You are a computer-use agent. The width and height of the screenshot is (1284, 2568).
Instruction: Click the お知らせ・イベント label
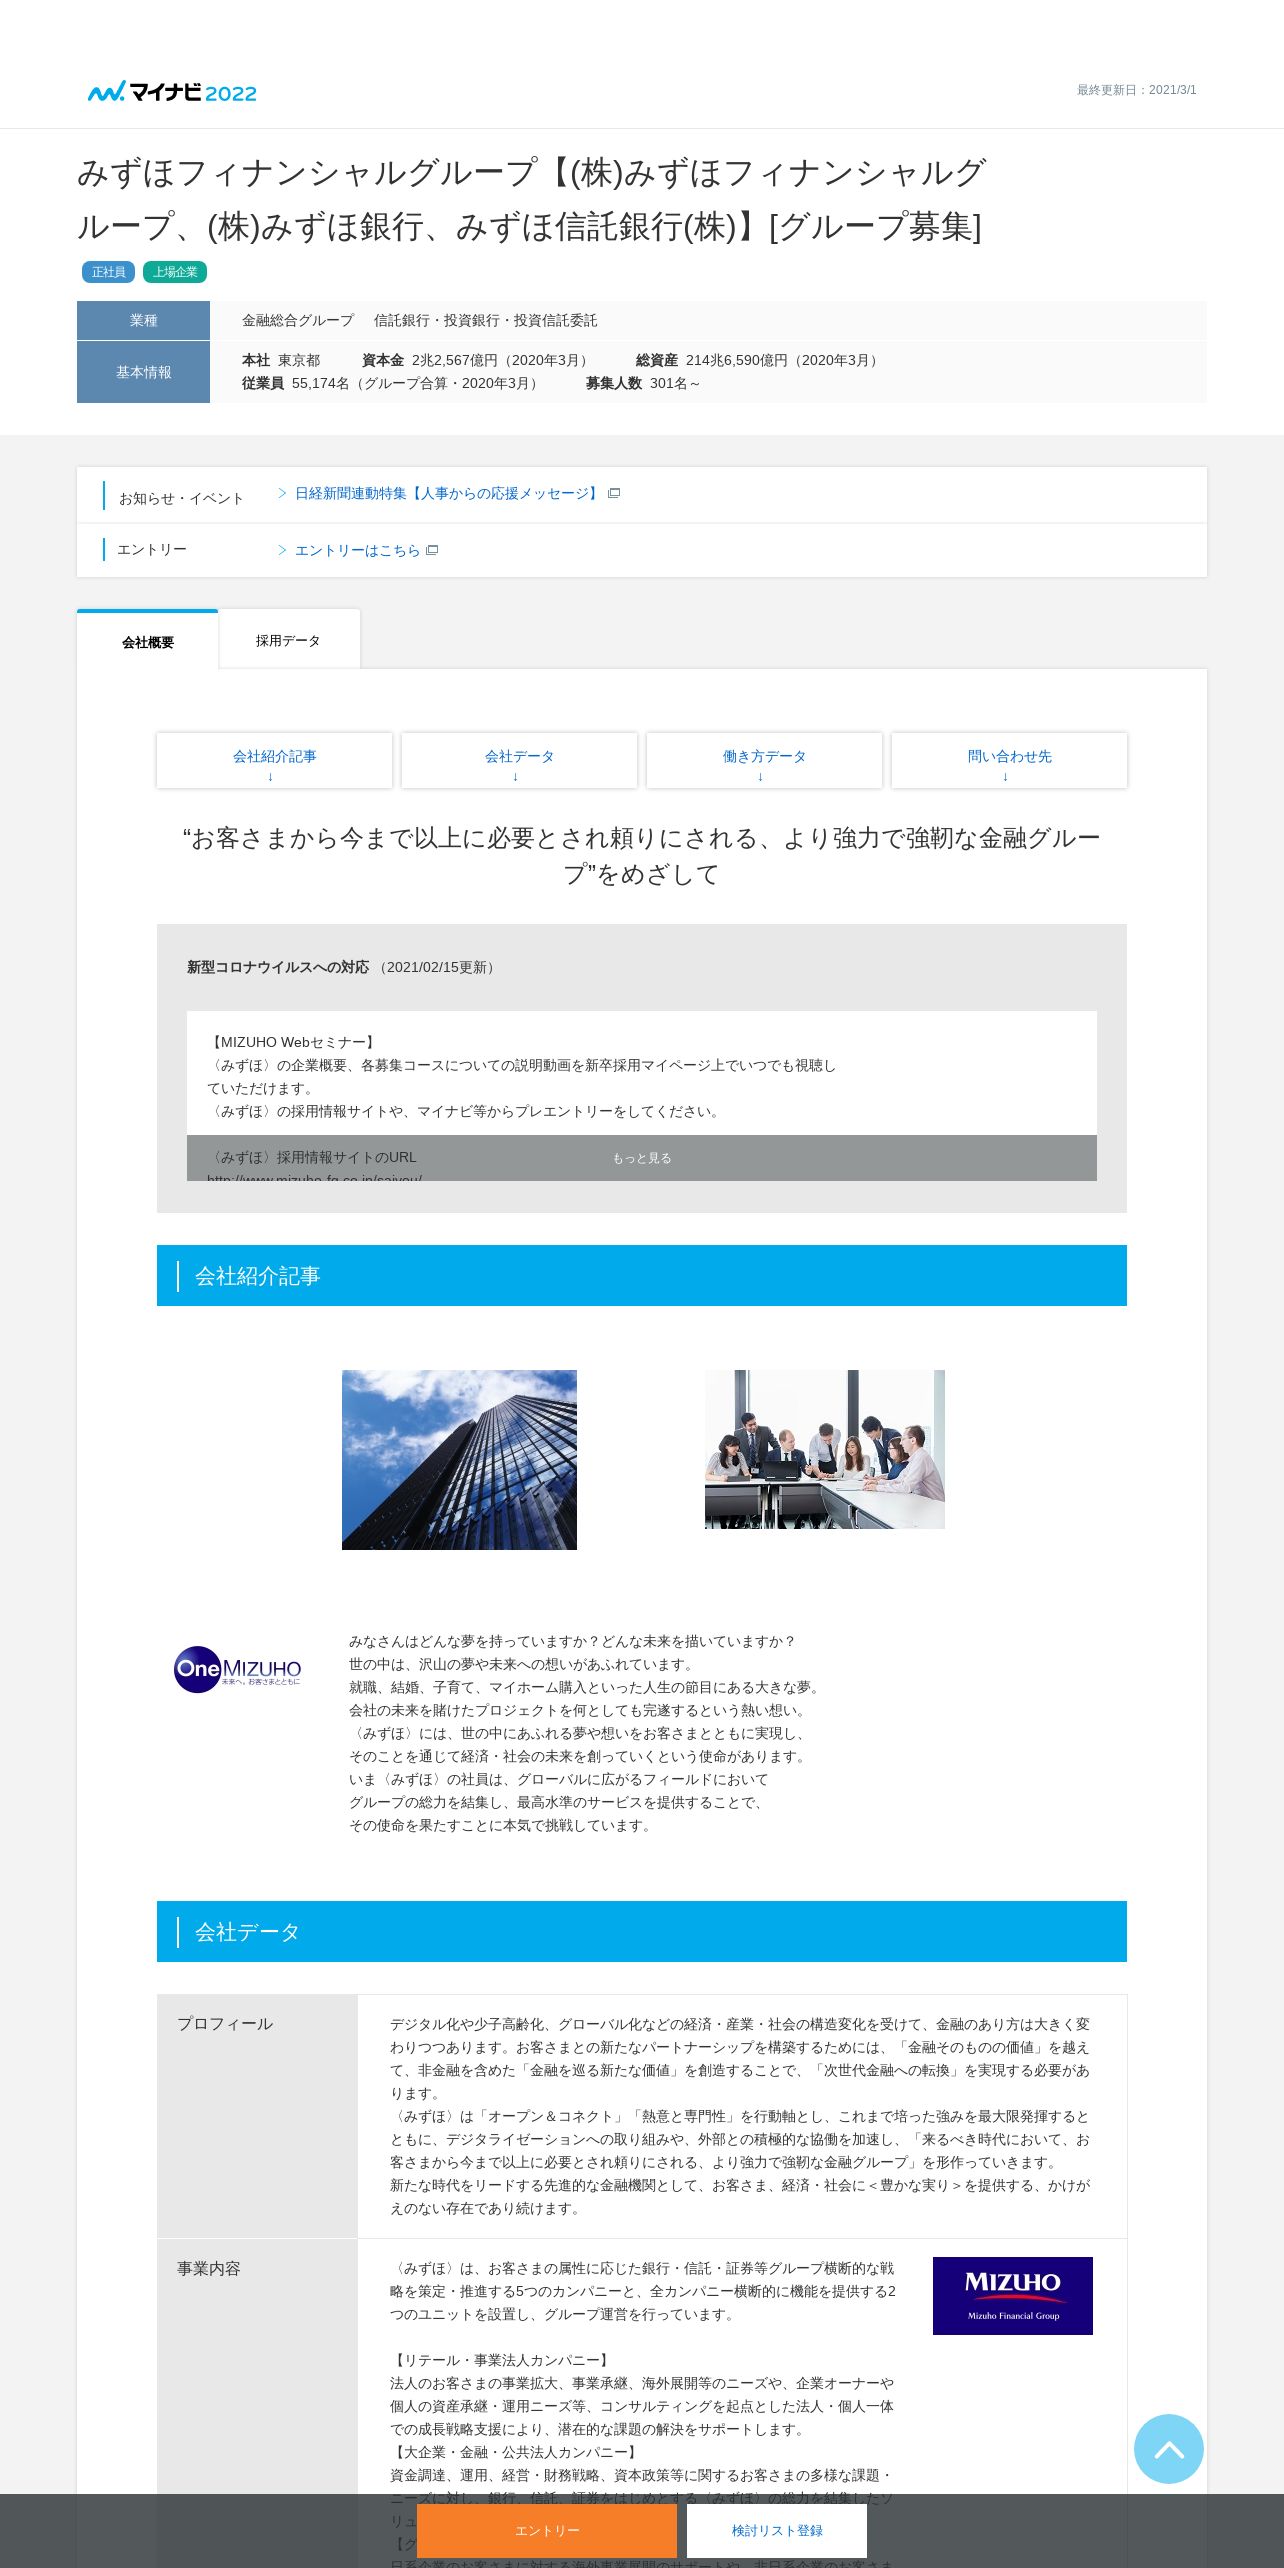click(x=181, y=498)
